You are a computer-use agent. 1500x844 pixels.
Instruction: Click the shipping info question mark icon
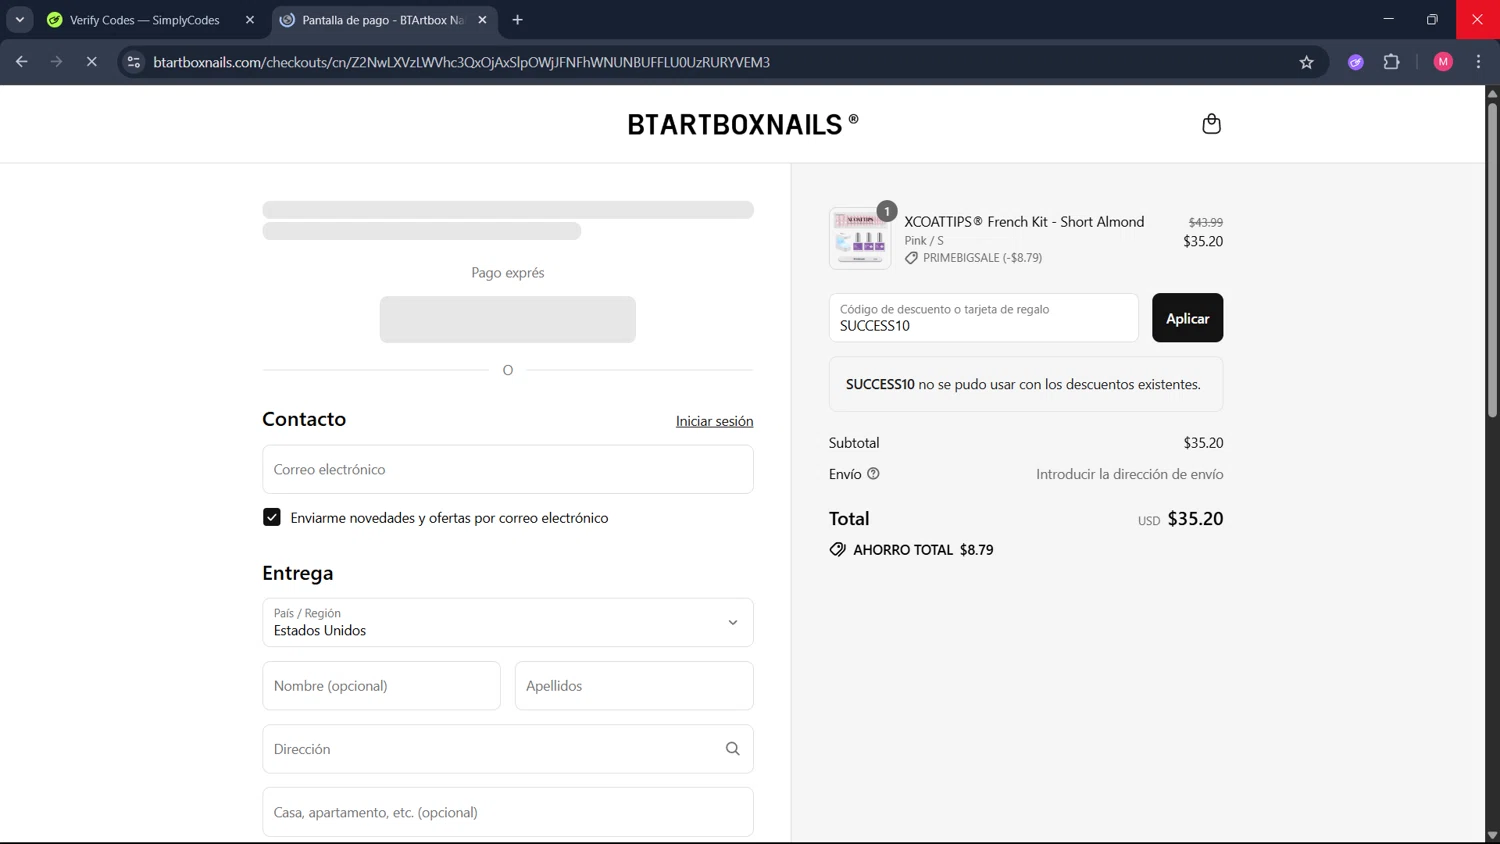pos(873,474)
